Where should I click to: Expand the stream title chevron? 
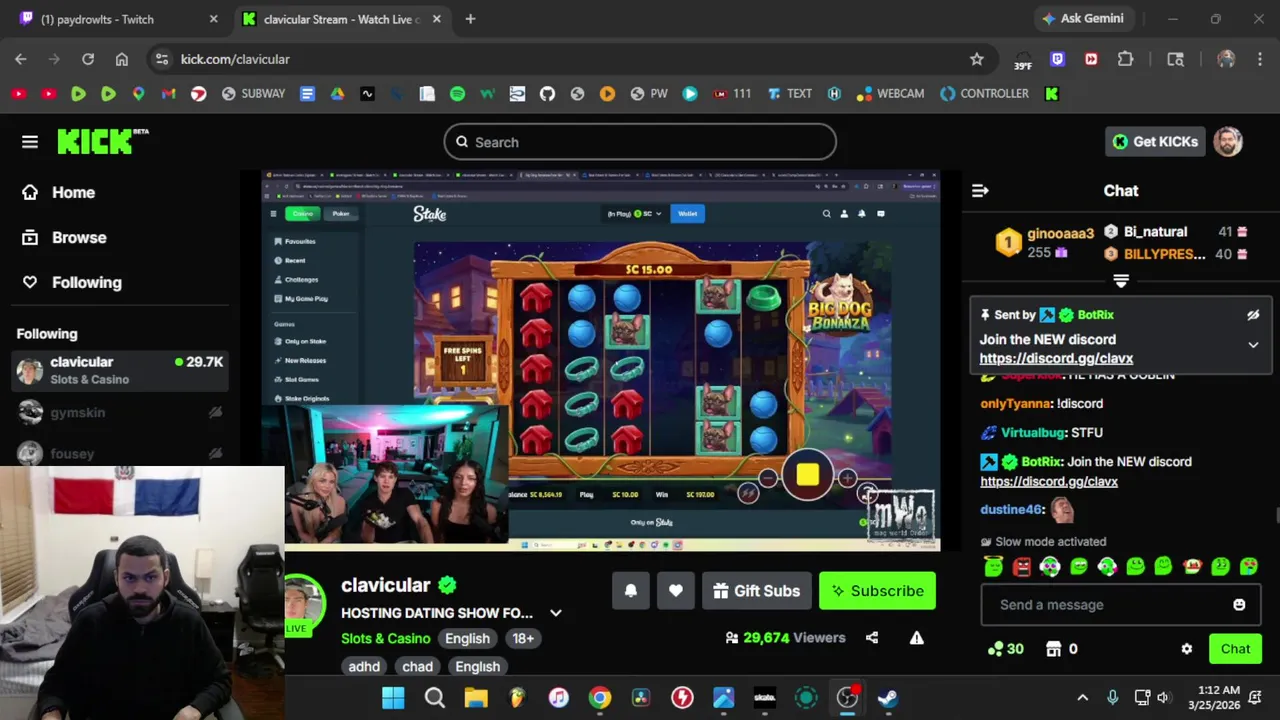coord(556,613)
